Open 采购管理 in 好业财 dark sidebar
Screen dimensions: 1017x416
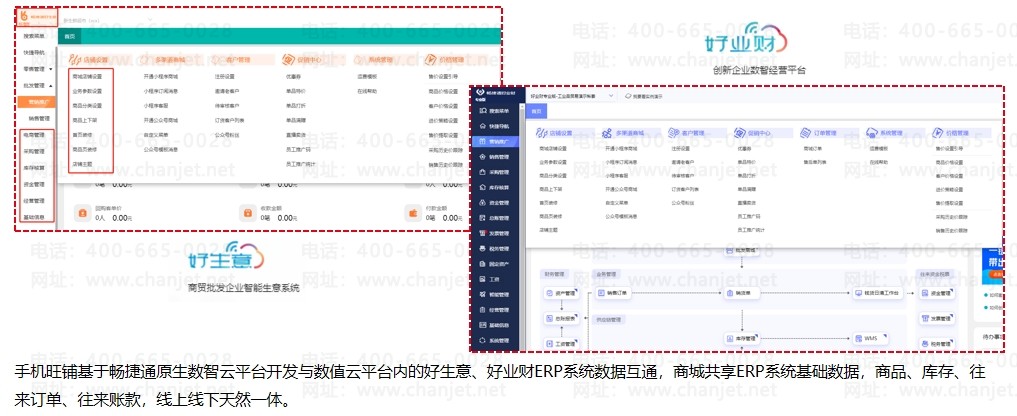point(494,172)
